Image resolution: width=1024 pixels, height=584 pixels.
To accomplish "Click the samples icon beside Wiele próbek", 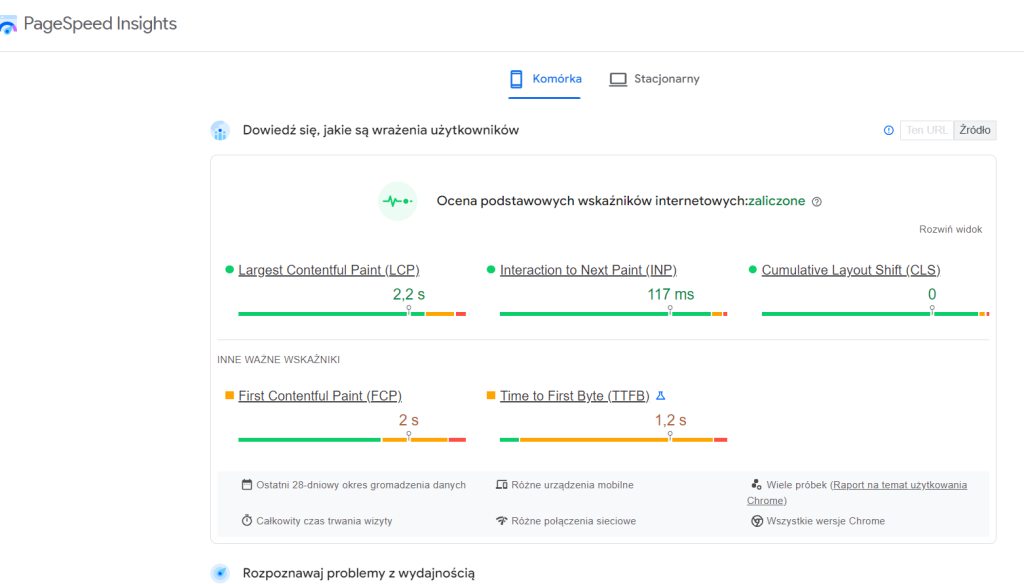I will (756, 485).
